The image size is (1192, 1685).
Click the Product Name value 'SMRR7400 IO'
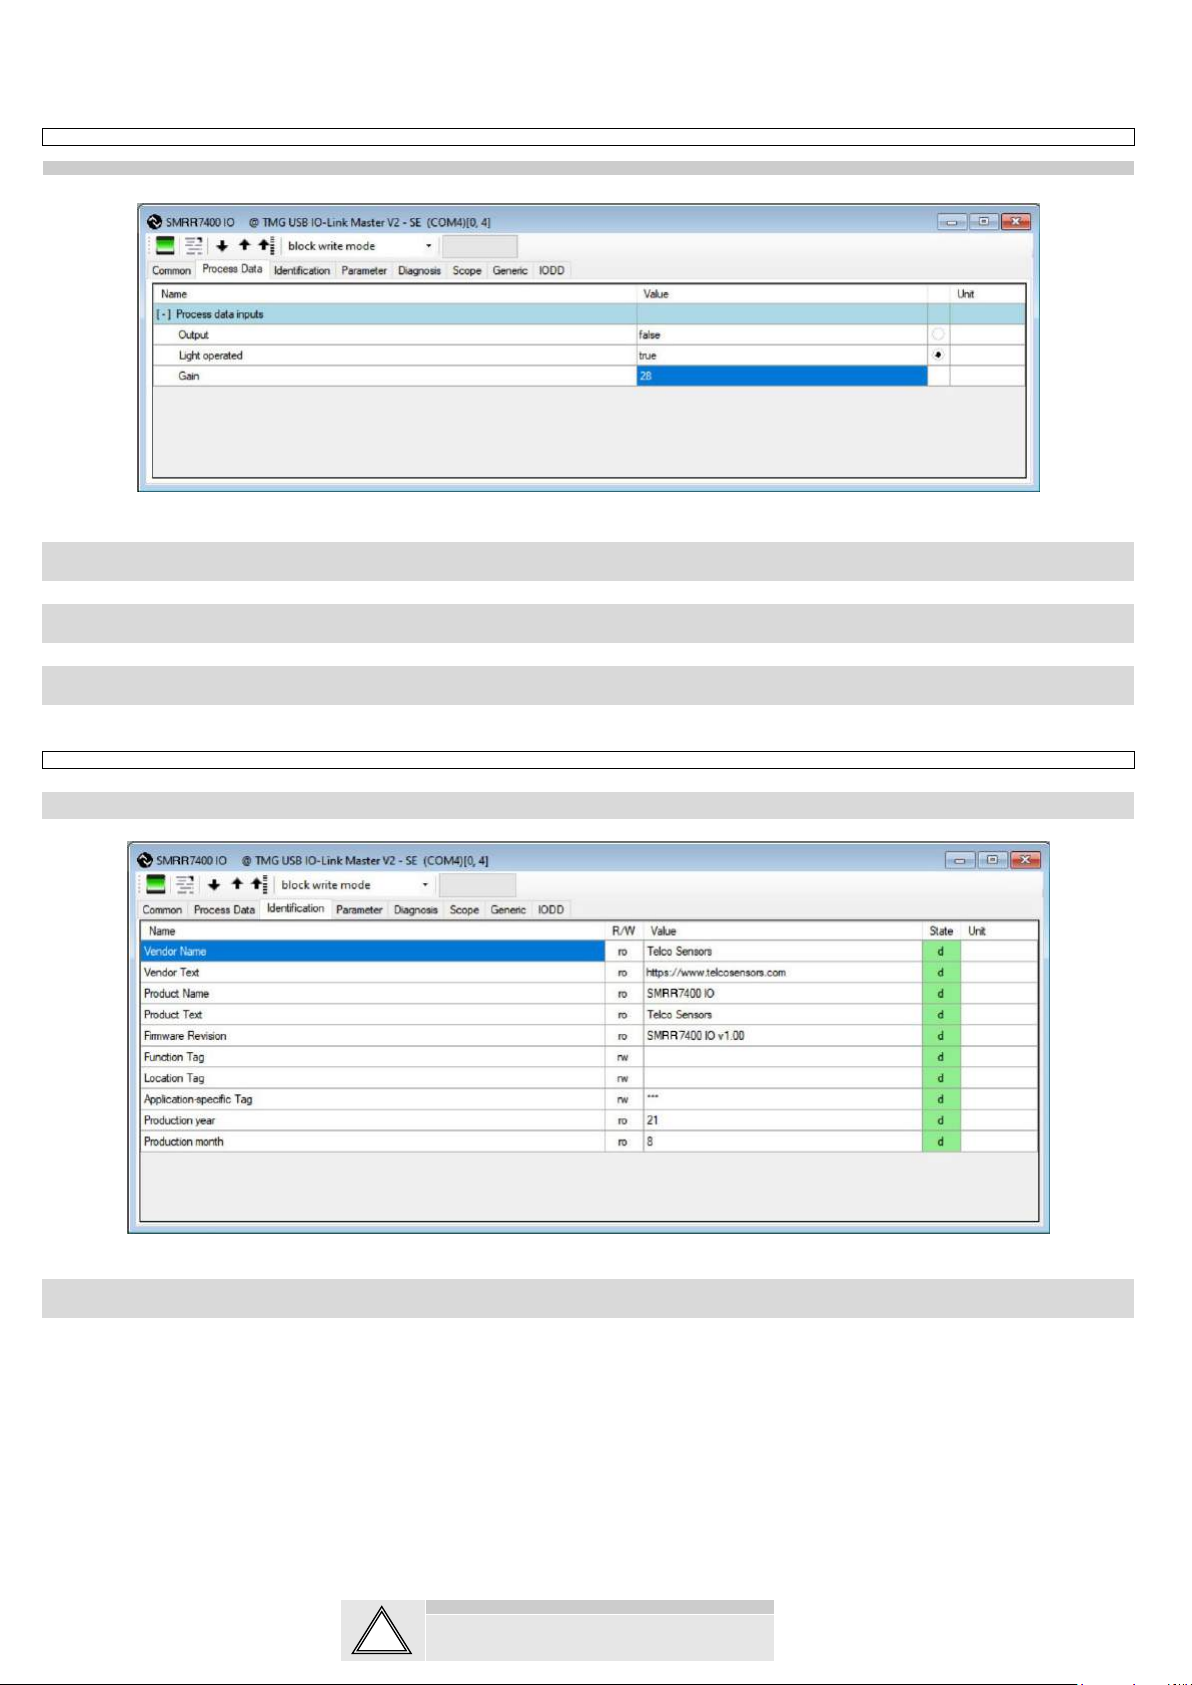[x=681, y=993]
